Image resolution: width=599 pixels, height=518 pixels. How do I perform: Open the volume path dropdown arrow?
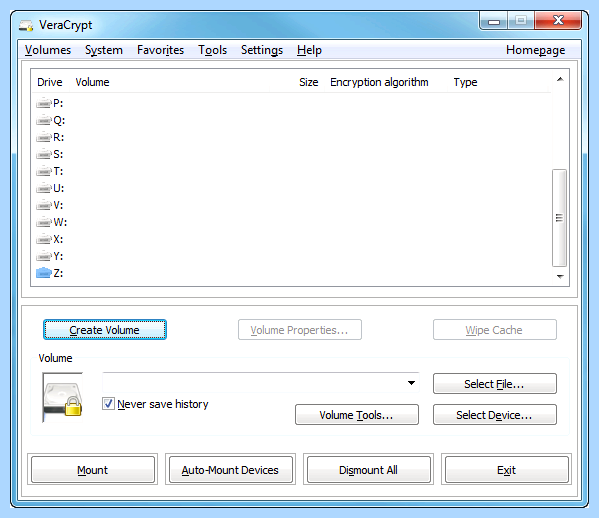click(x=411, y=383)
